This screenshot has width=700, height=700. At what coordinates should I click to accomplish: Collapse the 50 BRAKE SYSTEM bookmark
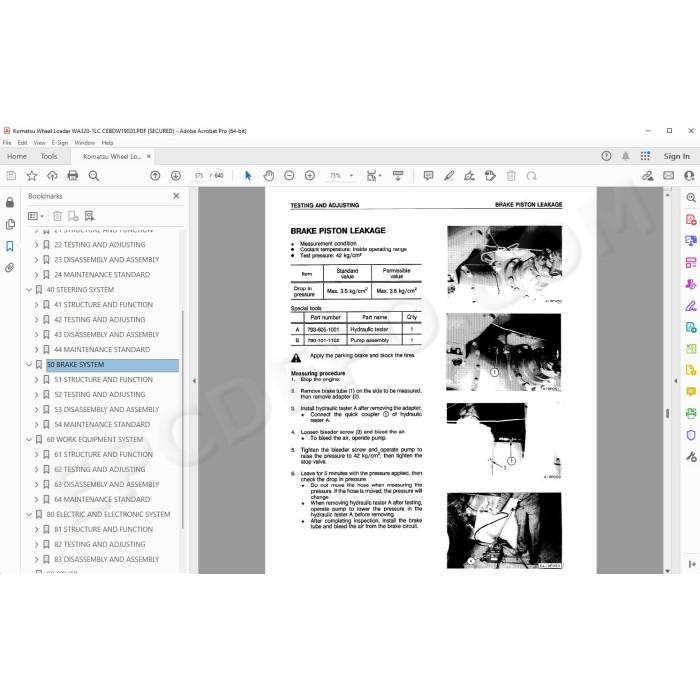[x=29, y=365]
